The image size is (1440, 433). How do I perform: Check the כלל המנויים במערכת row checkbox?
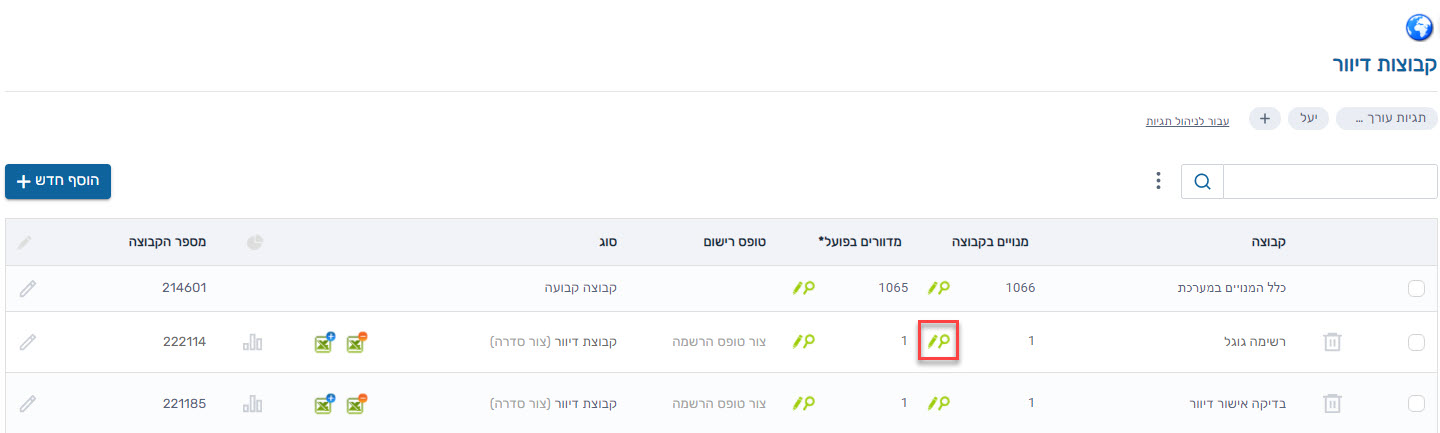[1416, 288]
